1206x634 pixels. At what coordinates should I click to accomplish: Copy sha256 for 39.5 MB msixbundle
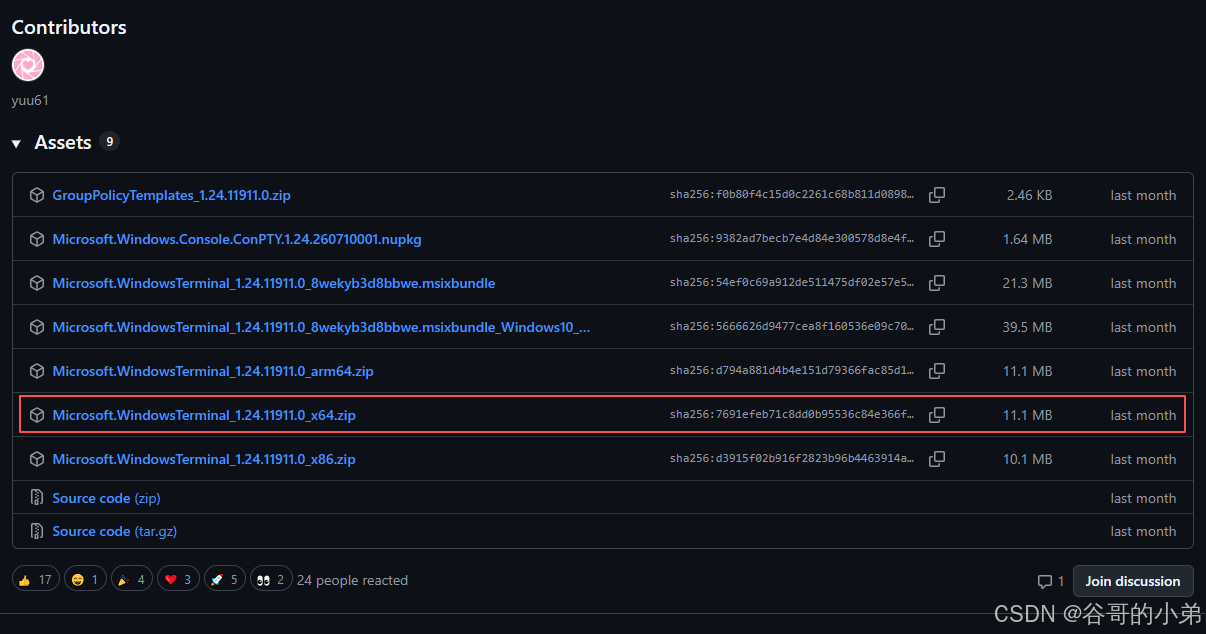(937, 327)
